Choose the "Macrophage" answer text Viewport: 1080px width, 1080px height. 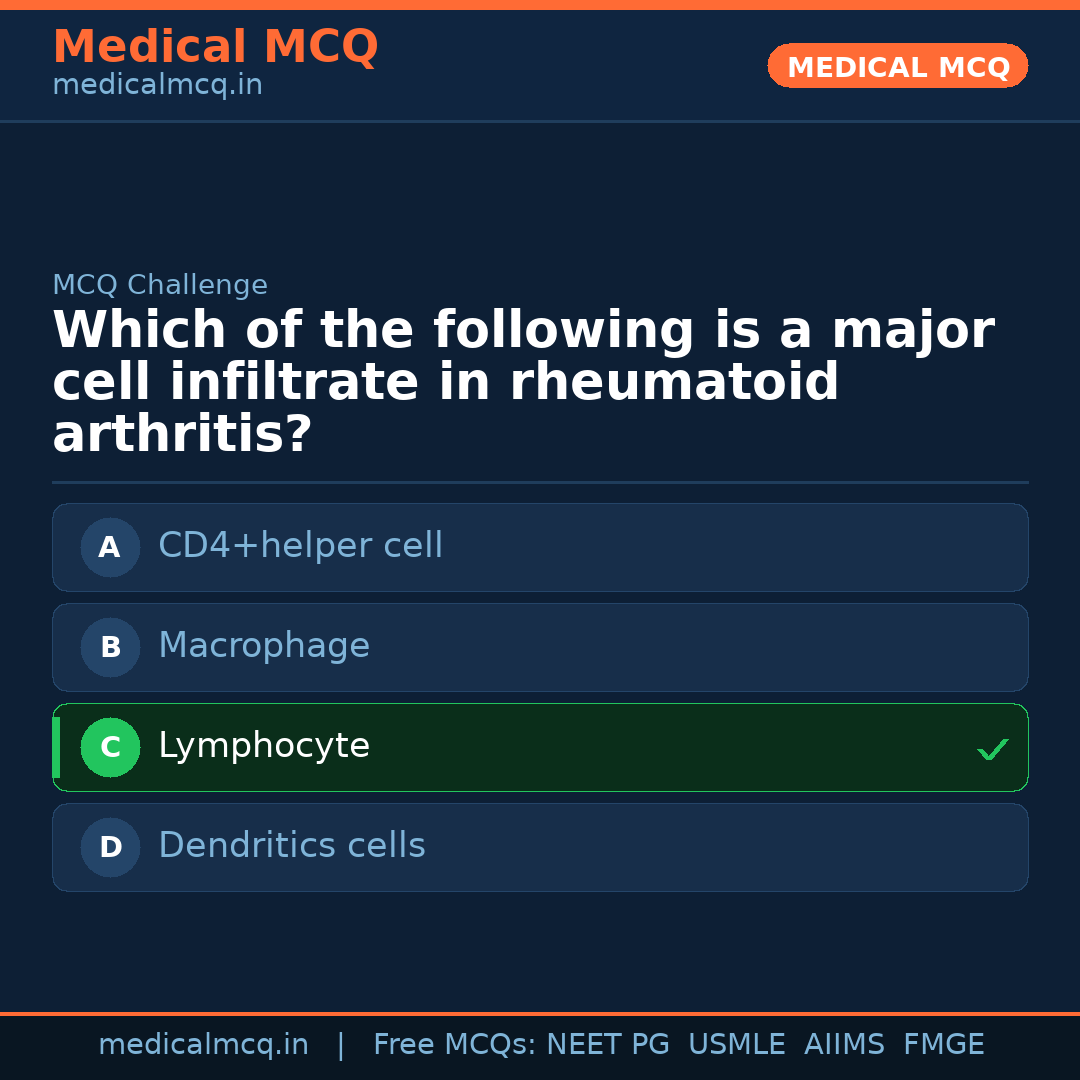tap(264, 646)
